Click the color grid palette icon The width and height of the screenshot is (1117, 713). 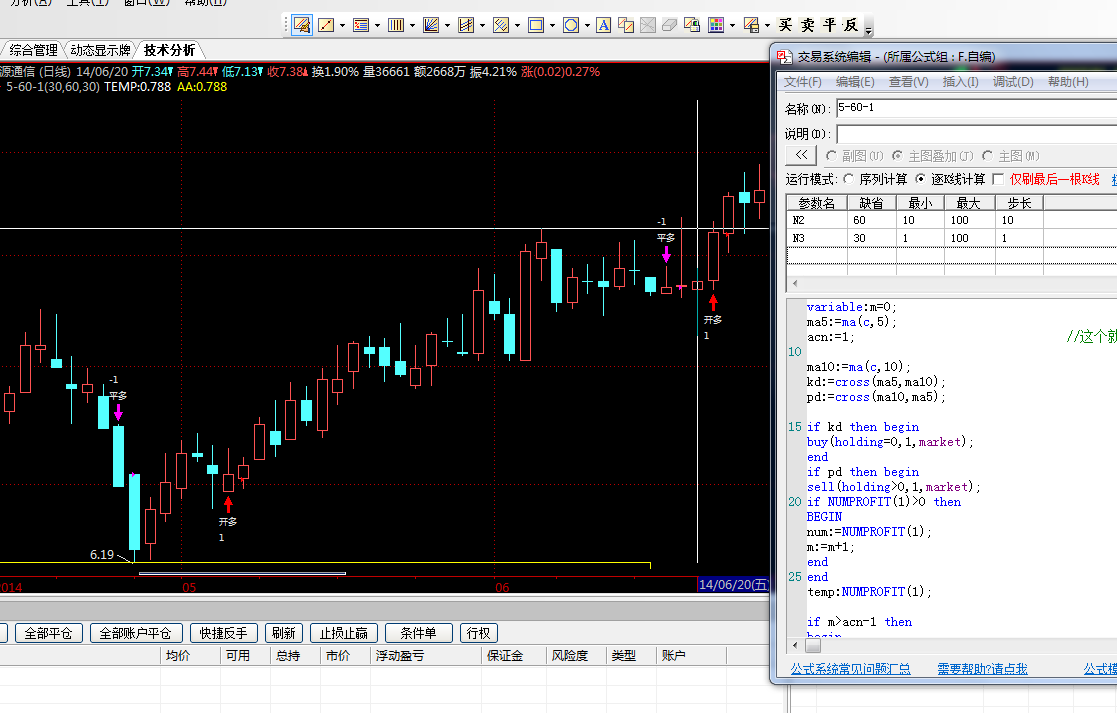(716, 25)
